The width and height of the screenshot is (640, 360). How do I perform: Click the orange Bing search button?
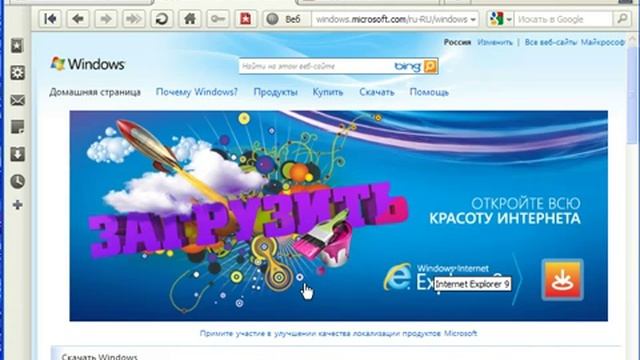tap(430, 66)
